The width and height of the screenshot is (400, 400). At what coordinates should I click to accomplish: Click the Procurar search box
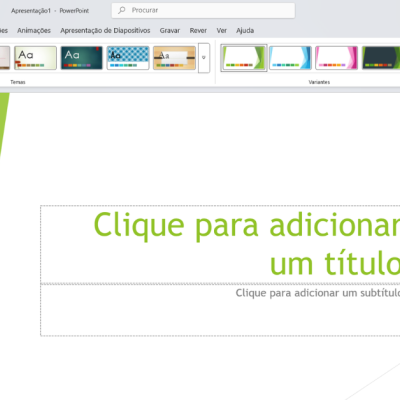pyautogui.click(x=203, y=10)
